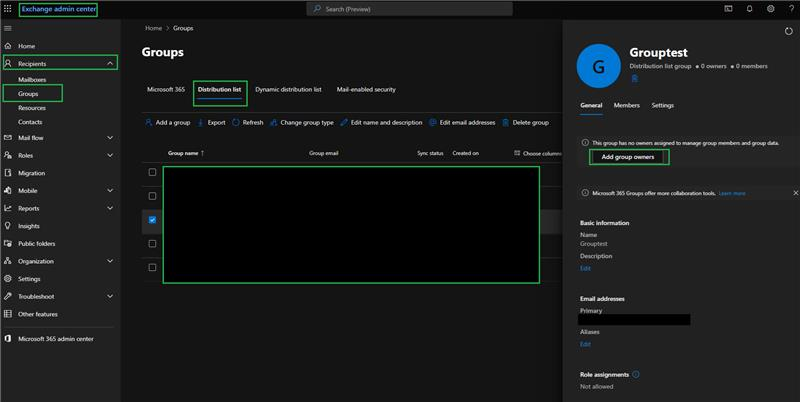Image resolution: width=800 pixels, height=402 pixels.
Task: Expand the Mail flow chevron
Action: point(110,138)
